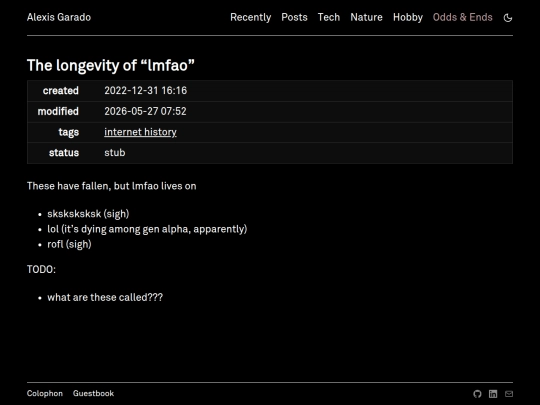
Task: Click the email envelope icon
Action: click(509, 394)
